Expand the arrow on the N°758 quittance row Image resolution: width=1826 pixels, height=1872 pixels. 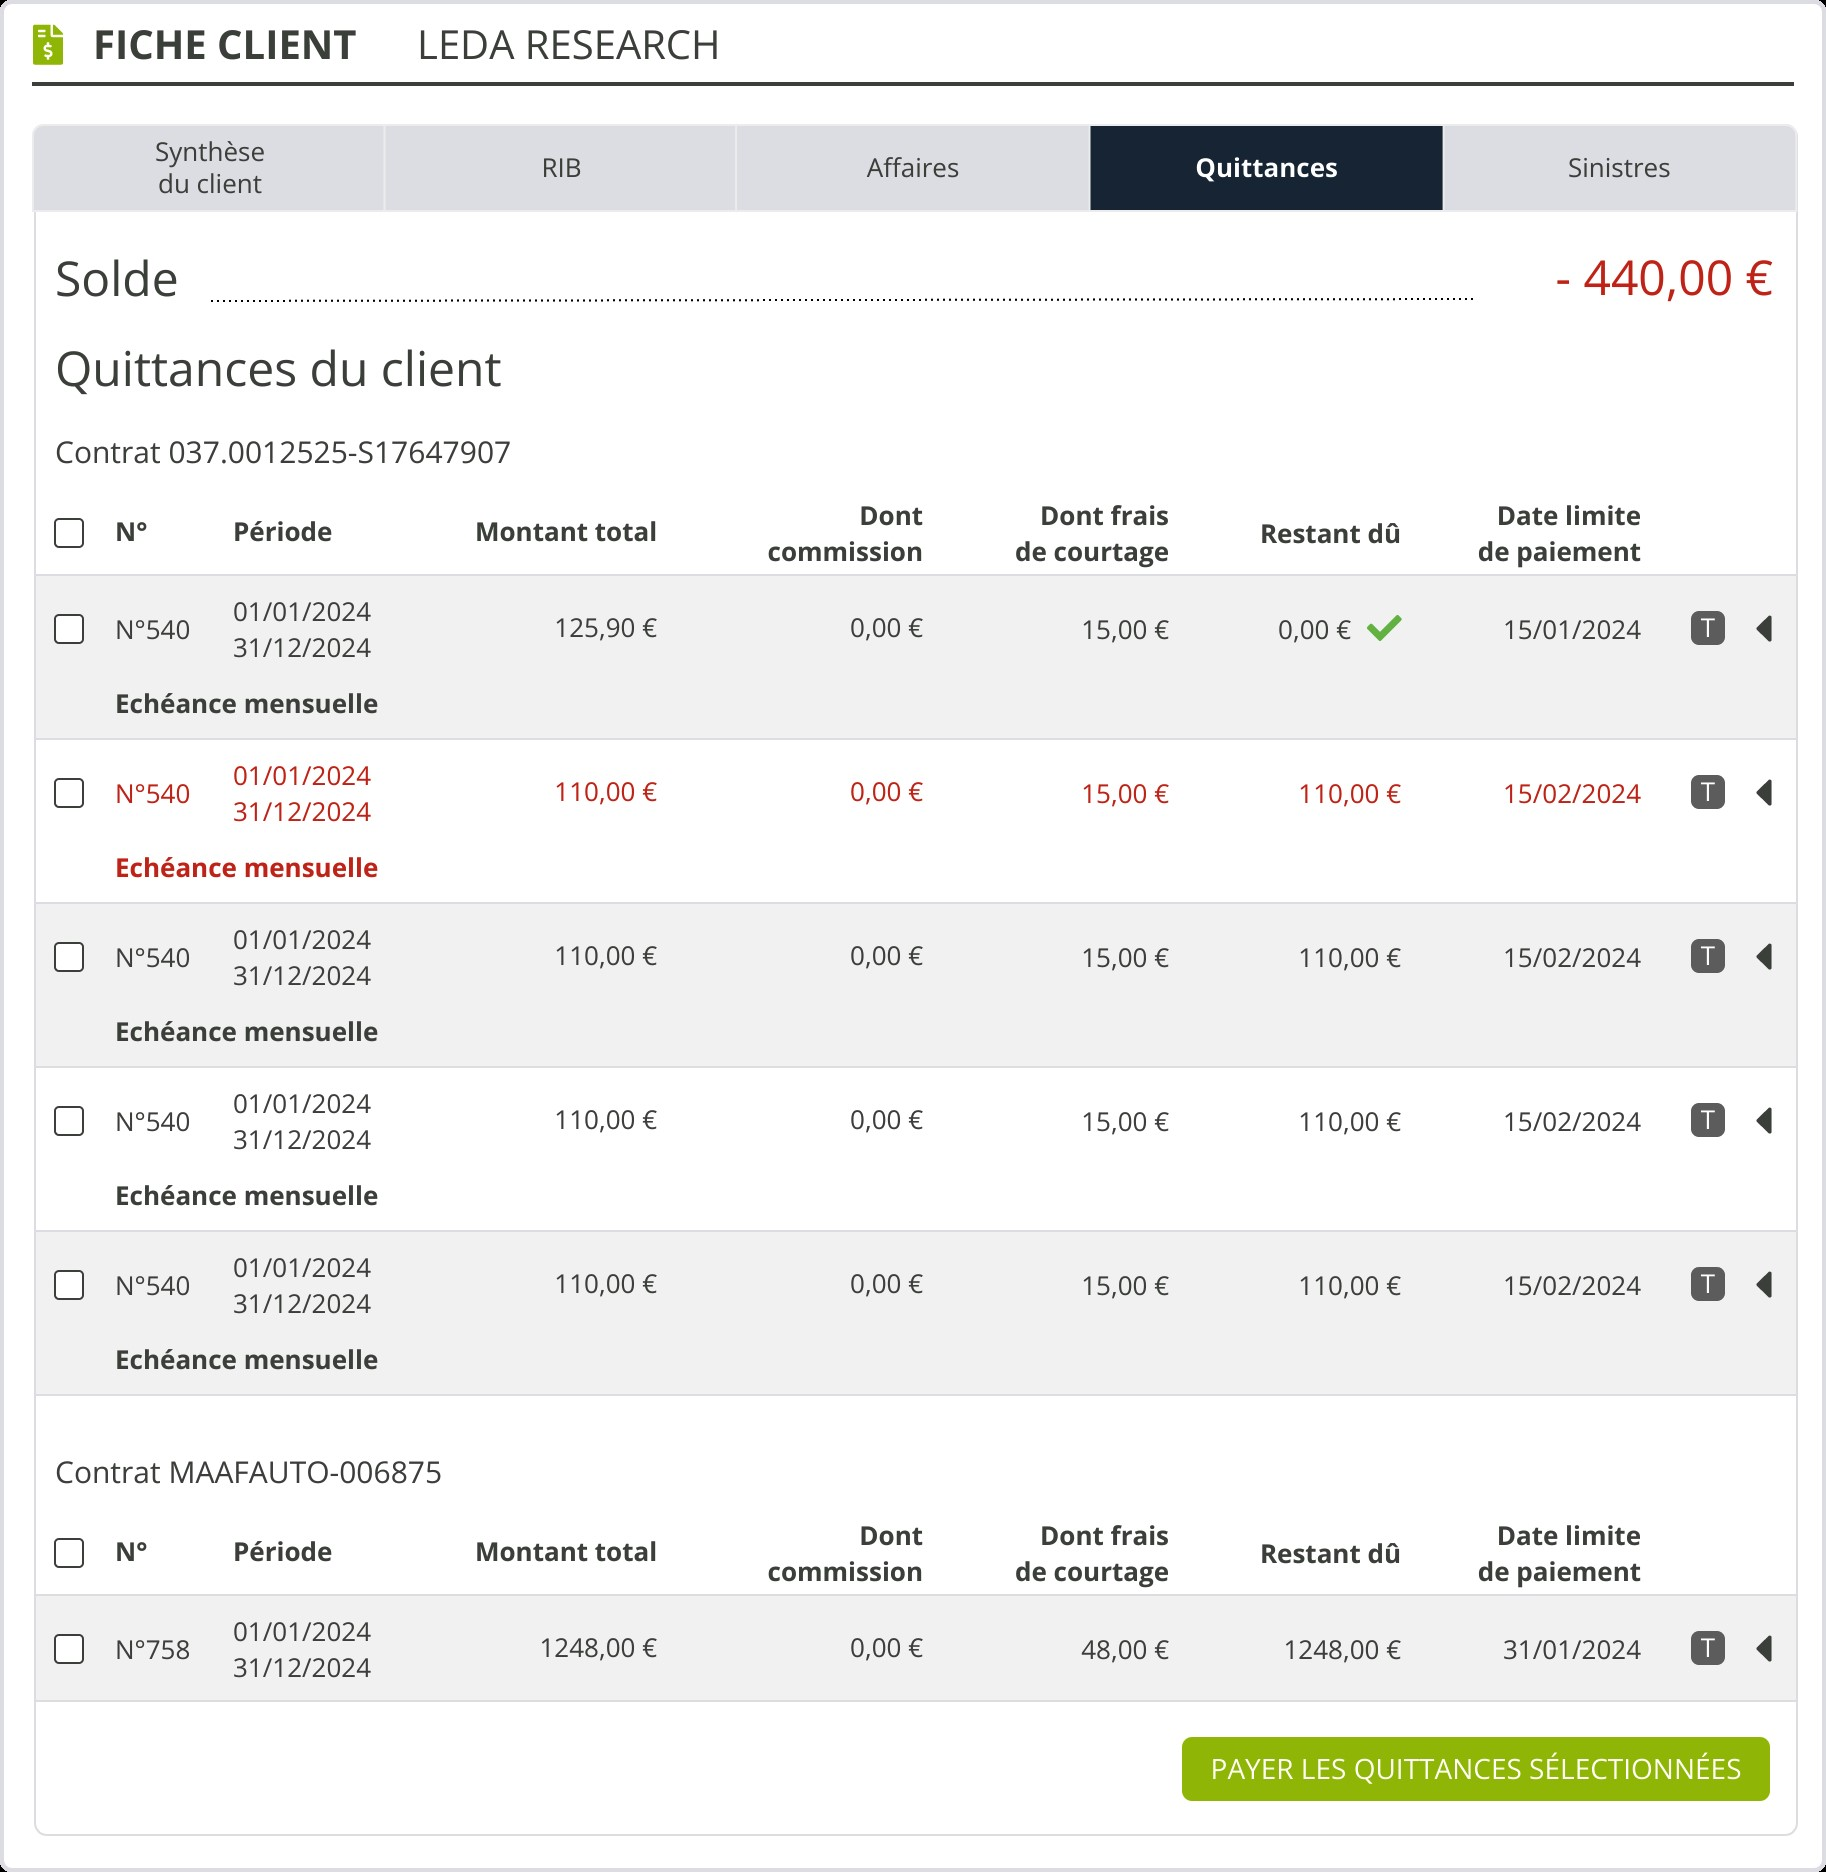pos(1764,1649)
